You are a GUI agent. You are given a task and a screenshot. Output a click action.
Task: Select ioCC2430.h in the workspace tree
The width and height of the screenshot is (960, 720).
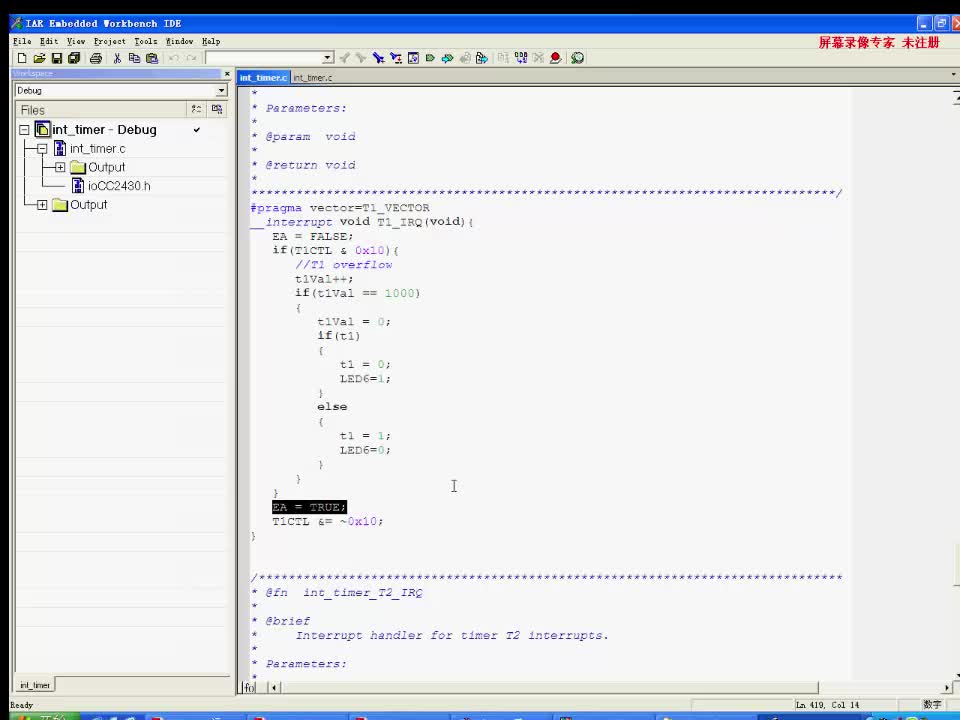click(x=119, y=186)
